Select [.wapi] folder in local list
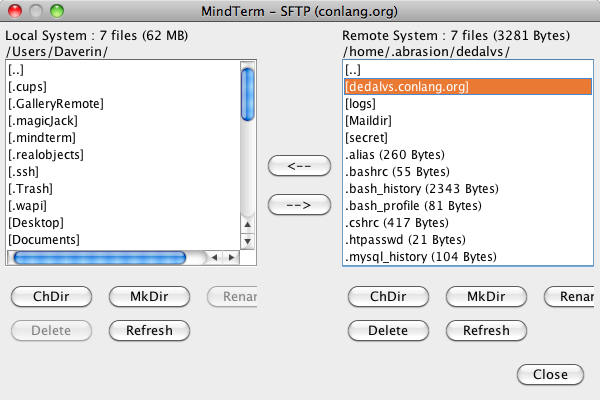Image resolution: width=600 pixels, height=400 pixels. click(x=124, y=206)
